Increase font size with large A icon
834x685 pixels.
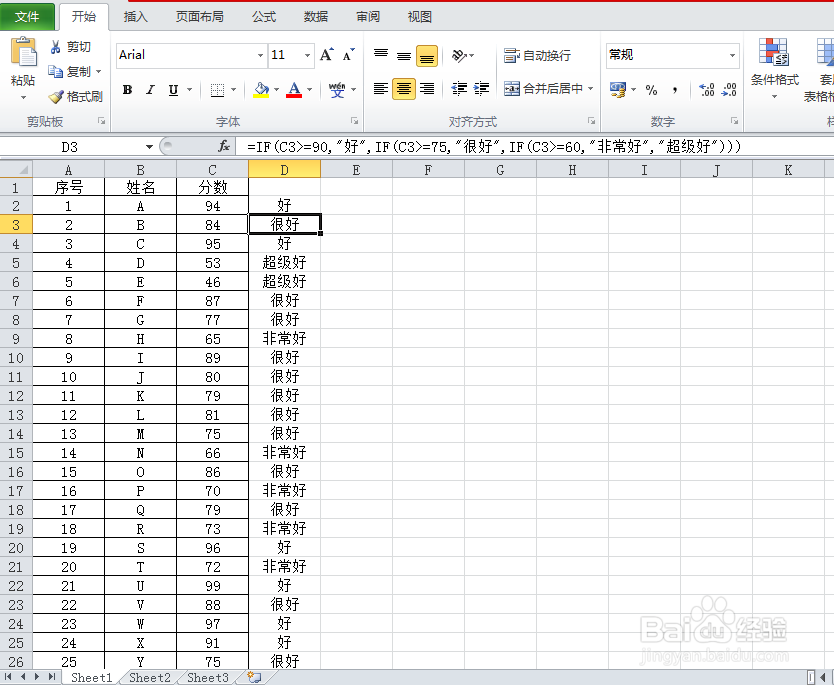pyautogui.click(x=327, y=54)
